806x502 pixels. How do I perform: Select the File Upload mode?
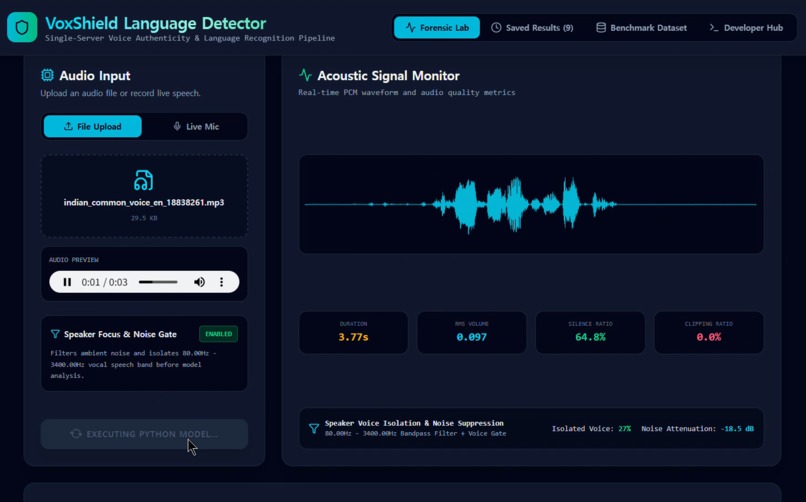click(93, 126)
